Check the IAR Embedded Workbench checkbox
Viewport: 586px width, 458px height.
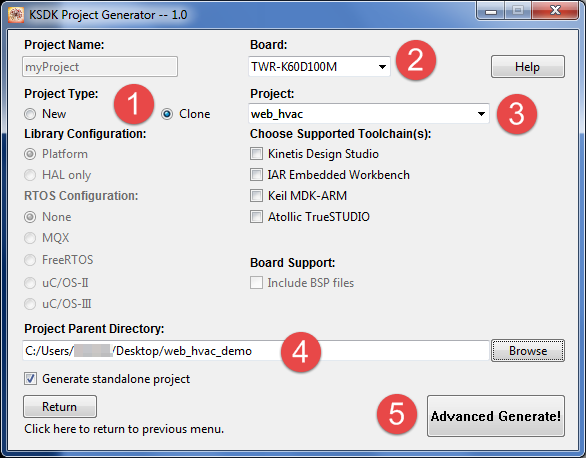point(256,174)
